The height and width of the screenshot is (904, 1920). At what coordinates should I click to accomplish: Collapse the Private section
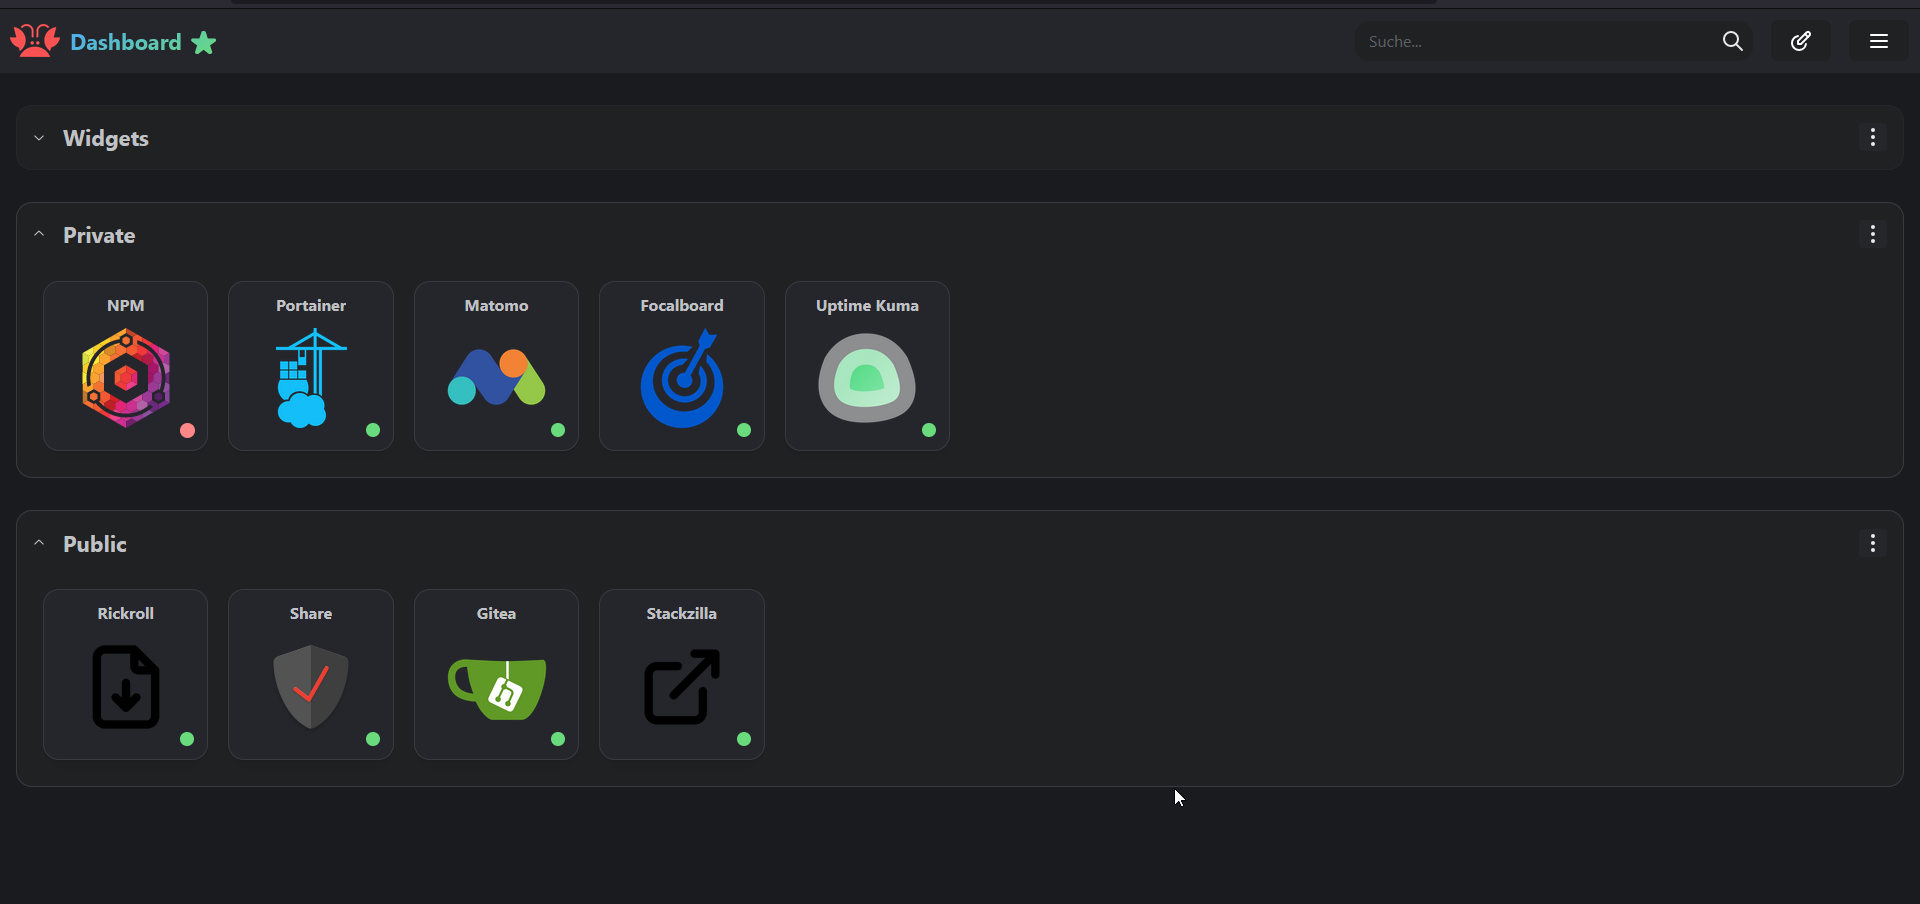click(x=38, y=234)
